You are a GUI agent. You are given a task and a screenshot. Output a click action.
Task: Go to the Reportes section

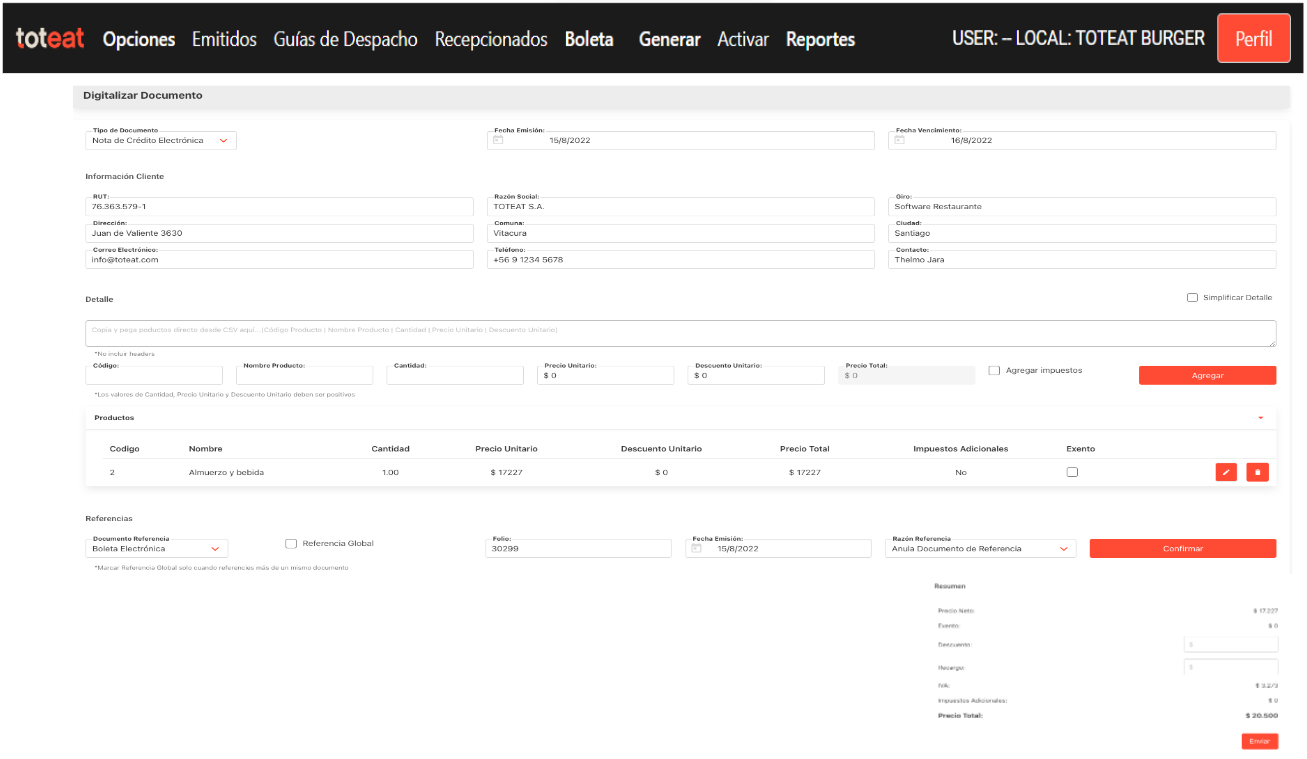820,38
